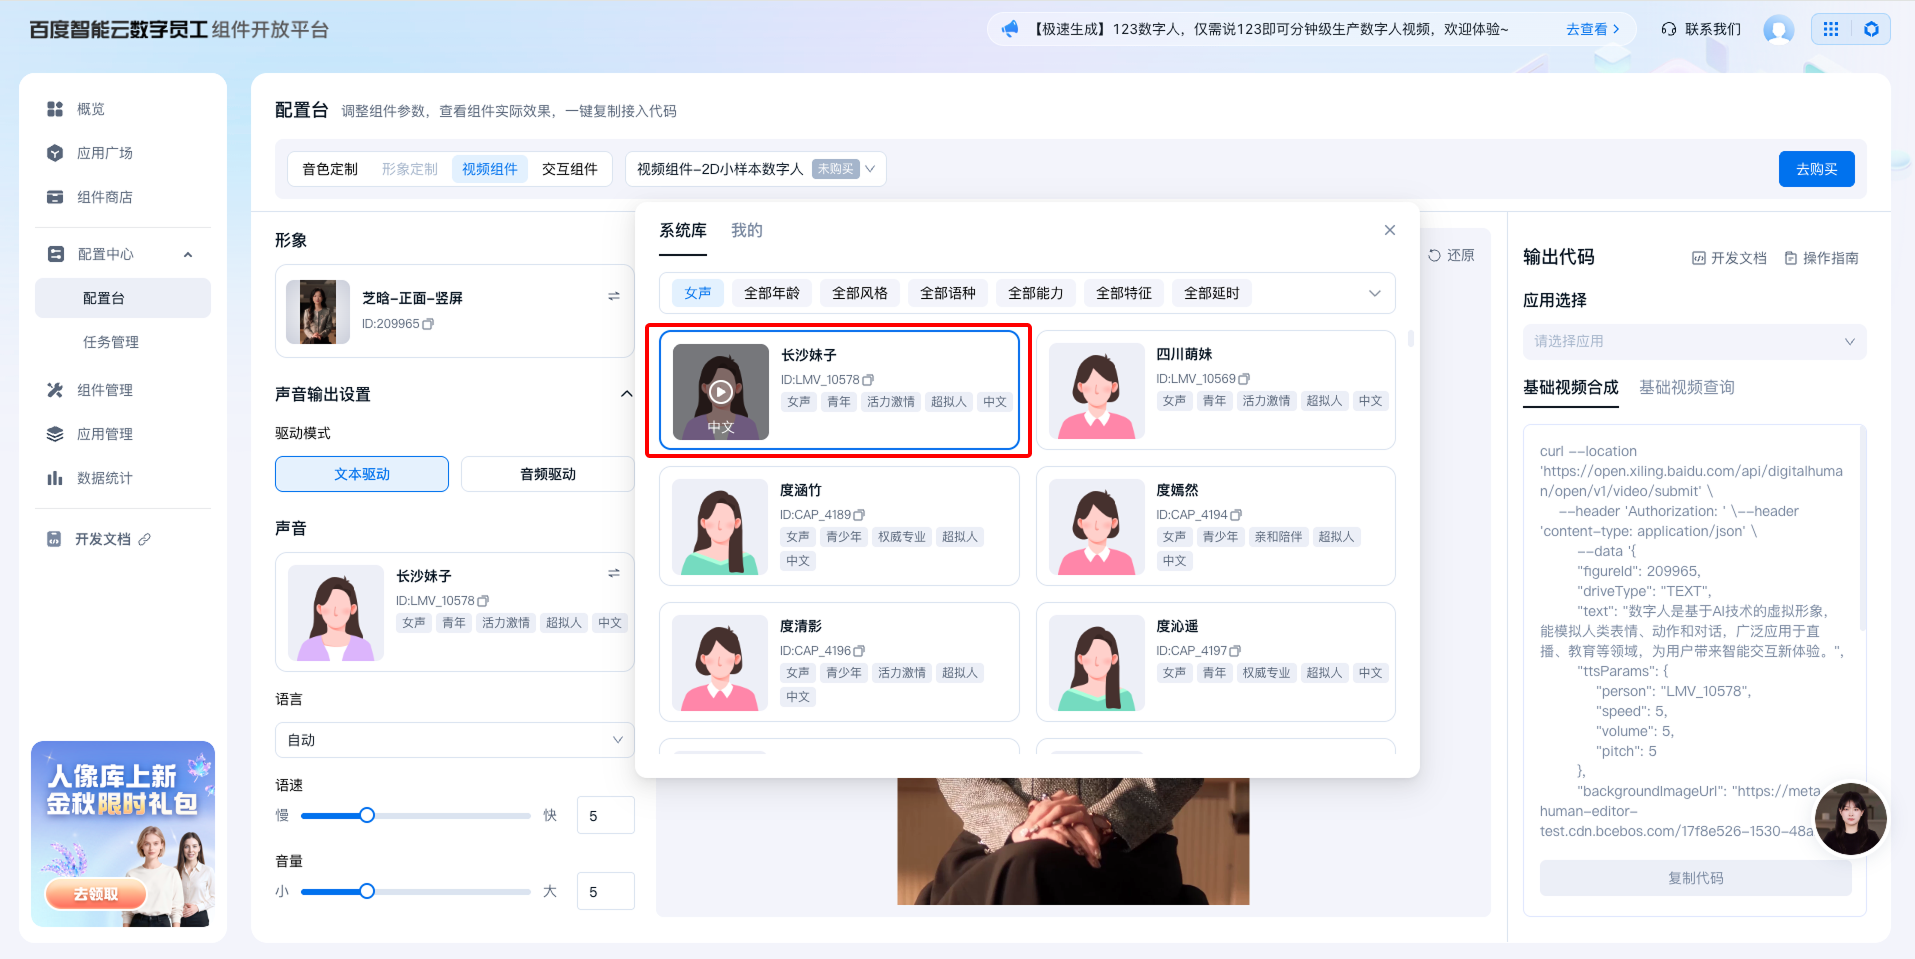Open the 请选择应用 dropdown
This screenshot has height=959, width=1915.
(1693, 342)
